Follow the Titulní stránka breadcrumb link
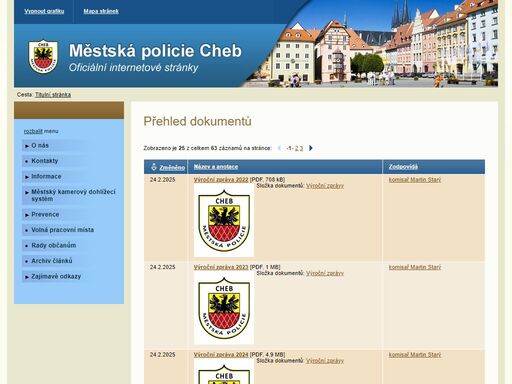This screenshot has width=512, height=384. pyautogui.click(x=53, y=95)
